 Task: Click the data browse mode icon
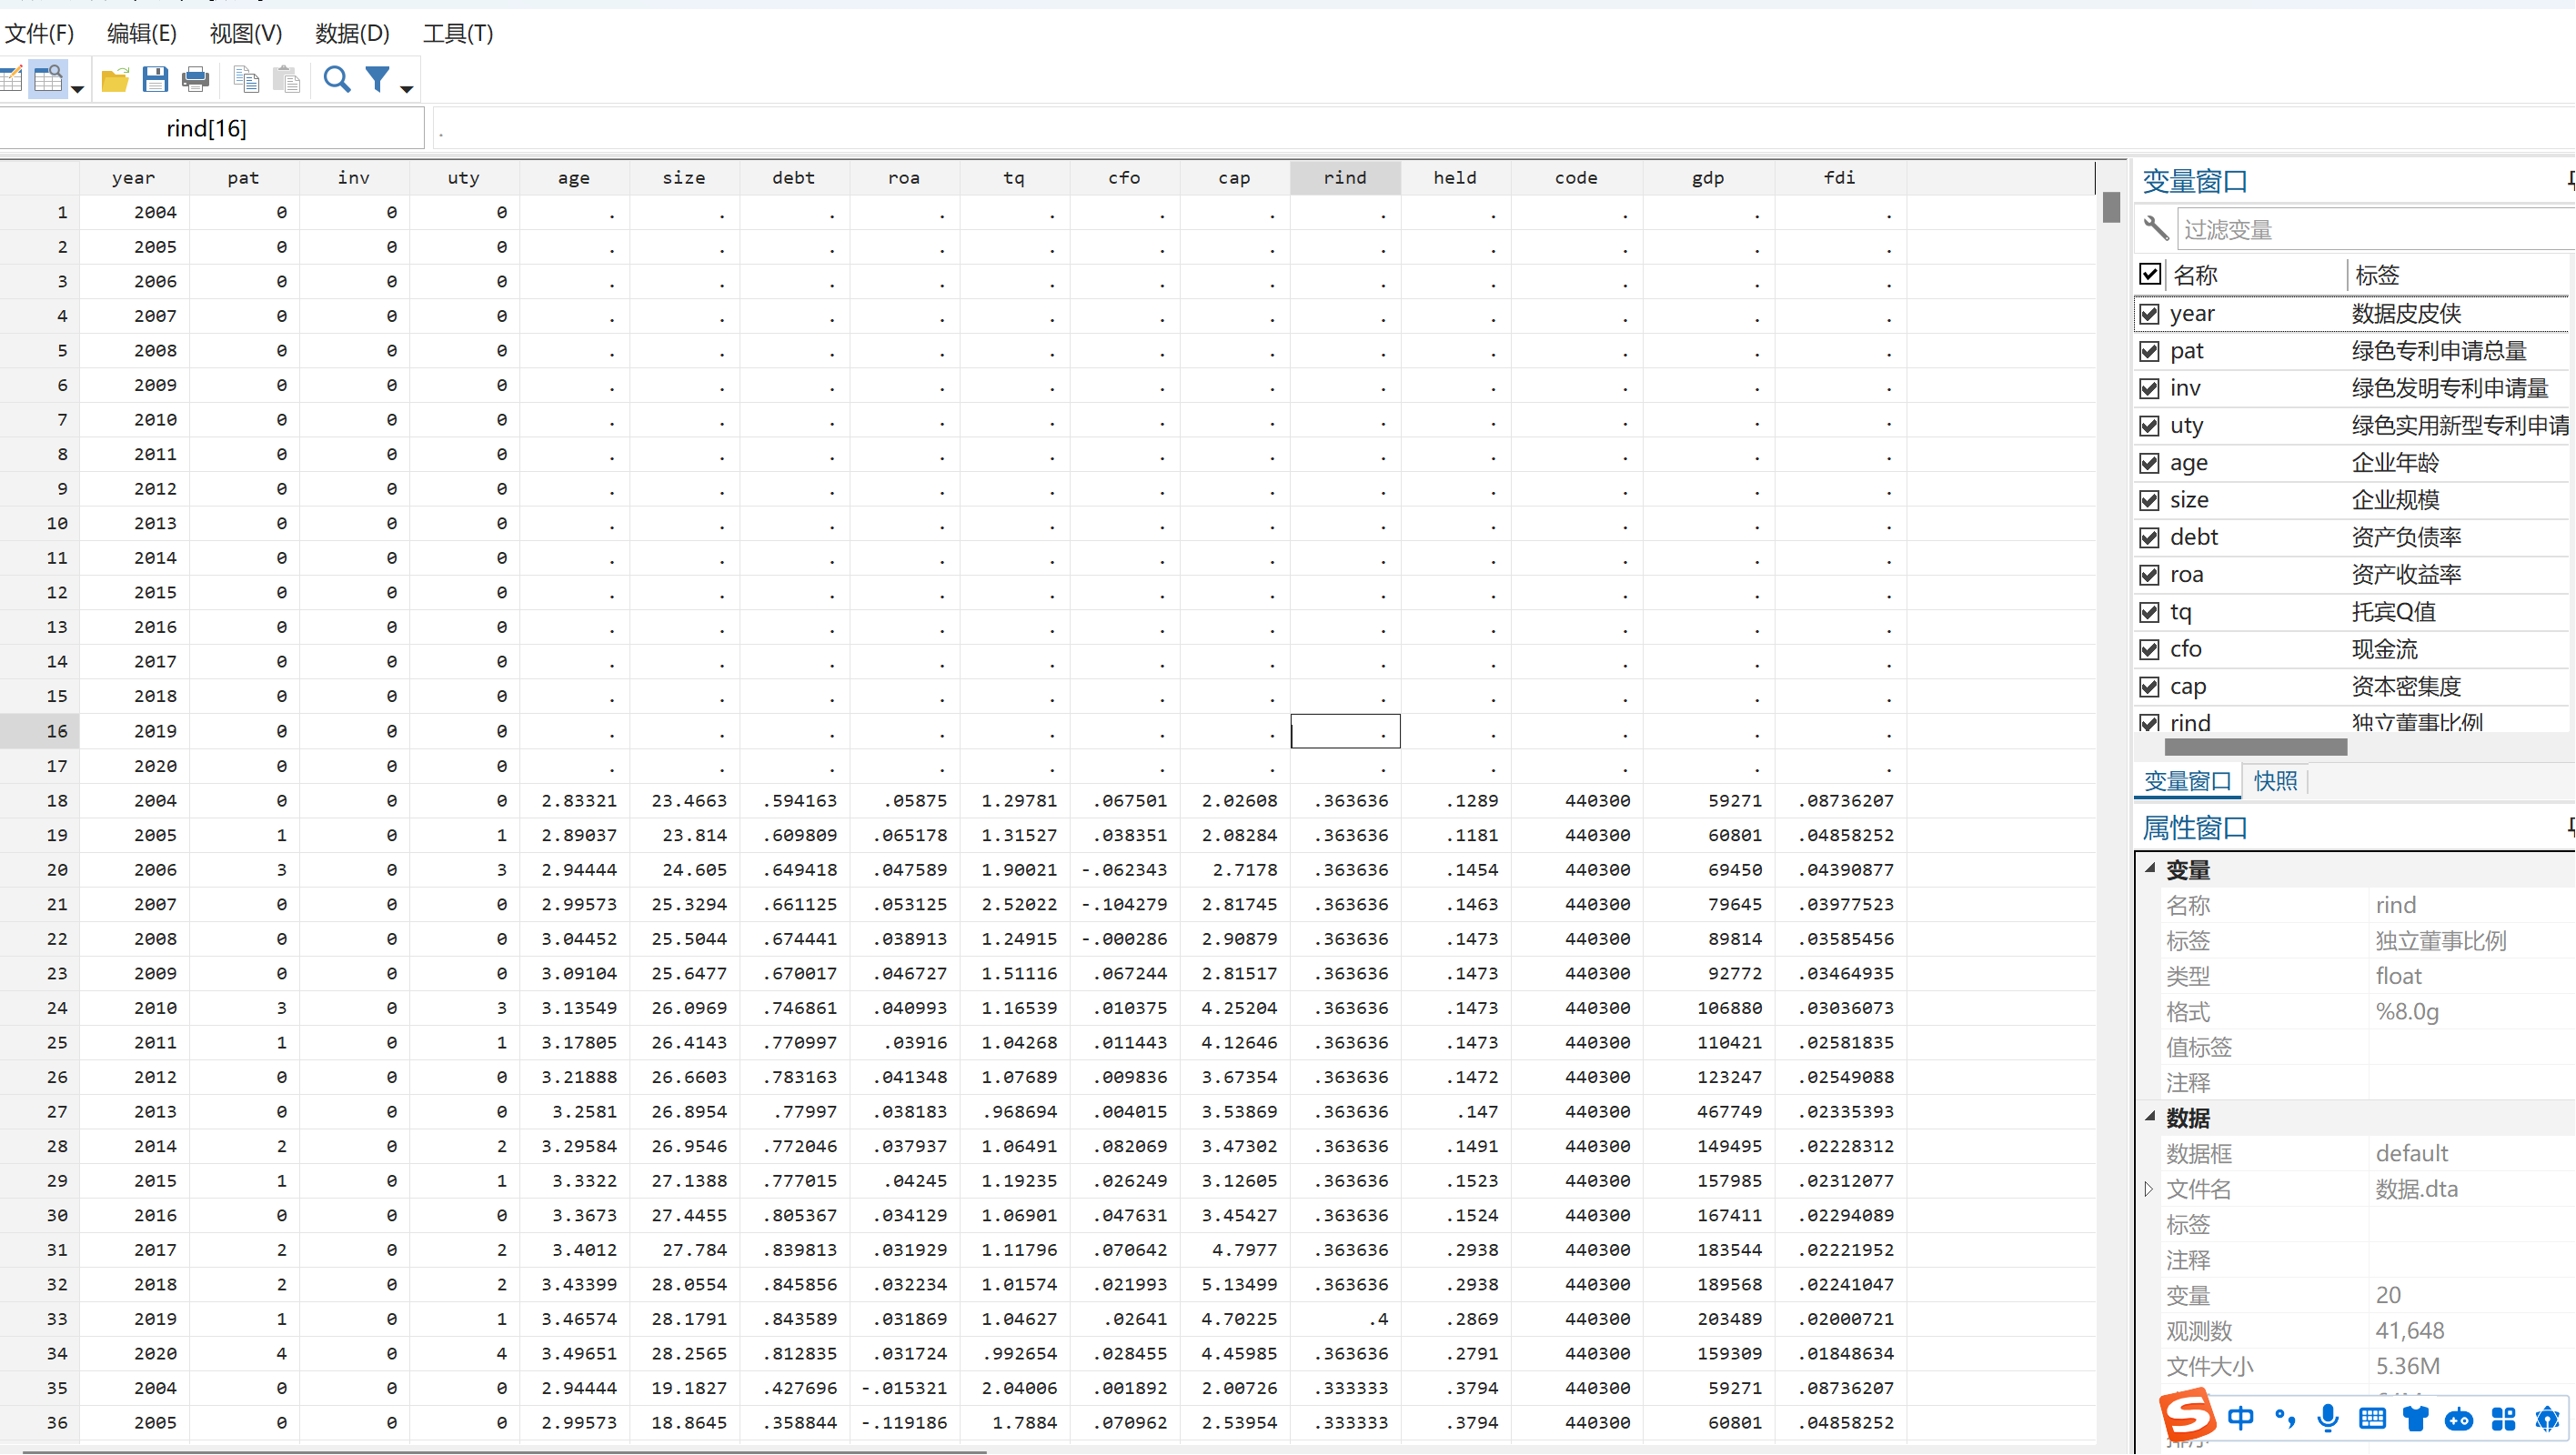click(48, 80)
